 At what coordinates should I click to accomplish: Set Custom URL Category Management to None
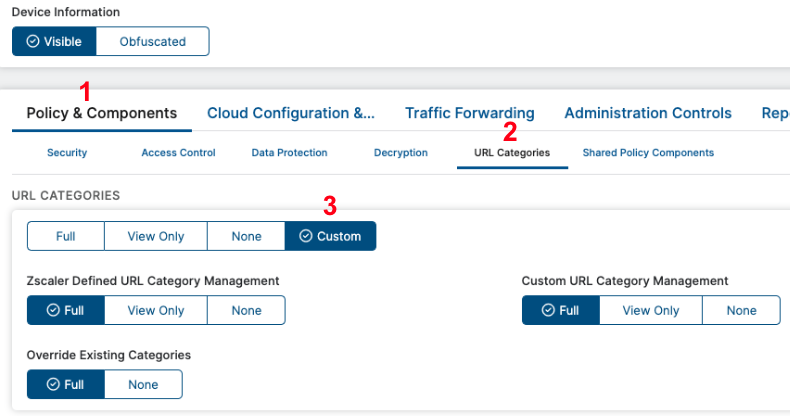[741, 310]
